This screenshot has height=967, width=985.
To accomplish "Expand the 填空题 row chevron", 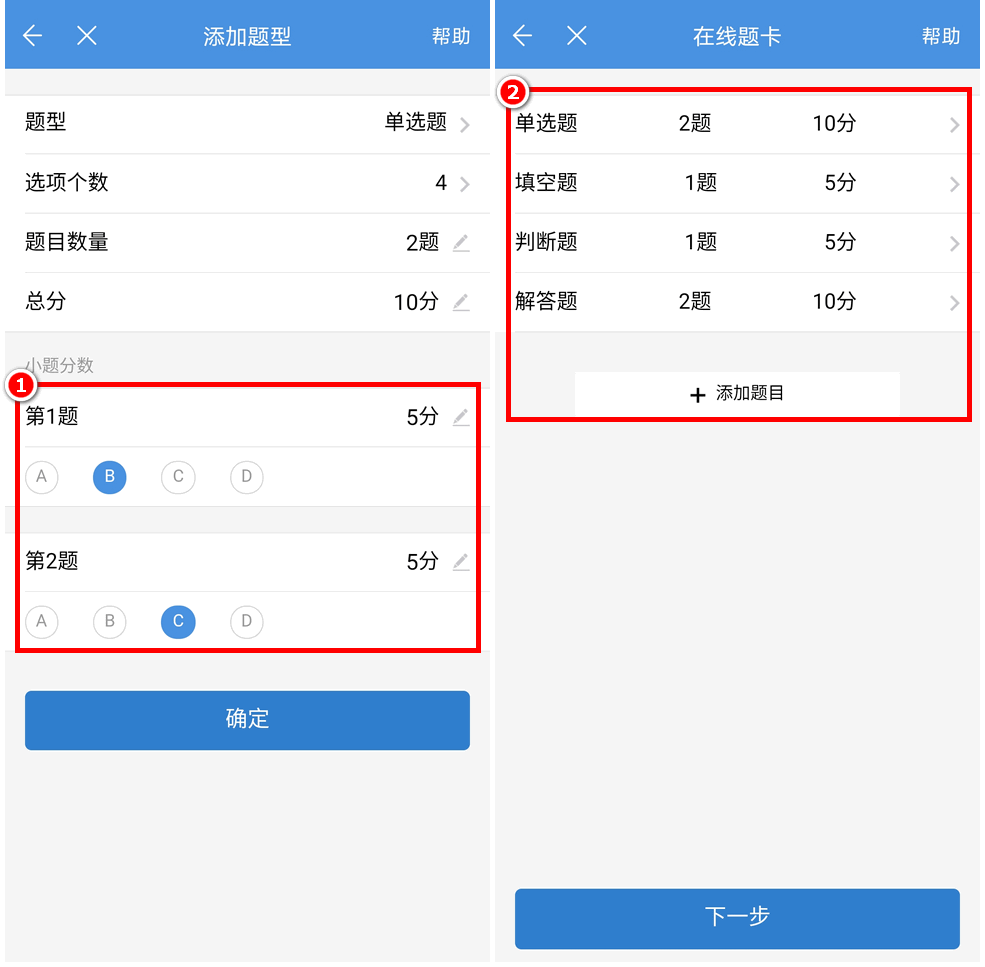I will [954, 184].
